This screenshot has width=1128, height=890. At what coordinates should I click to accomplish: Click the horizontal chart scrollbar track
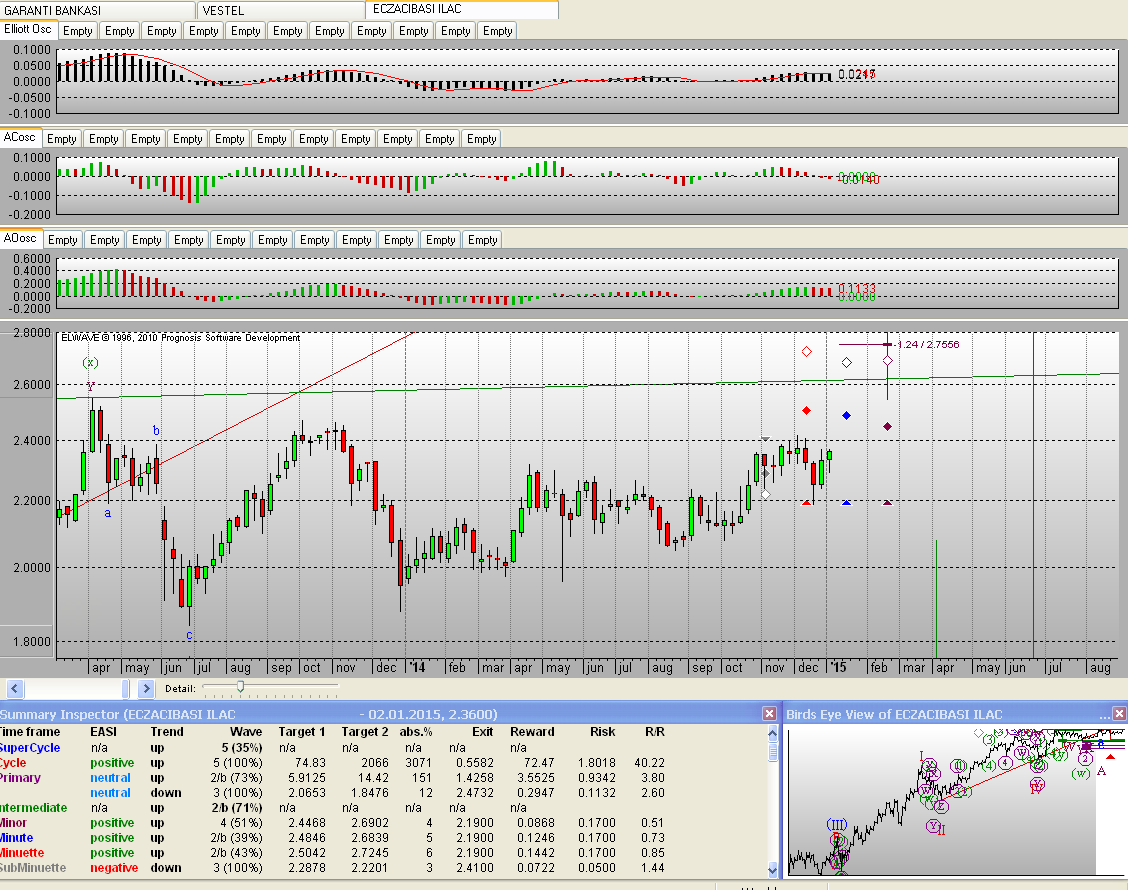(x=78, y=688)
